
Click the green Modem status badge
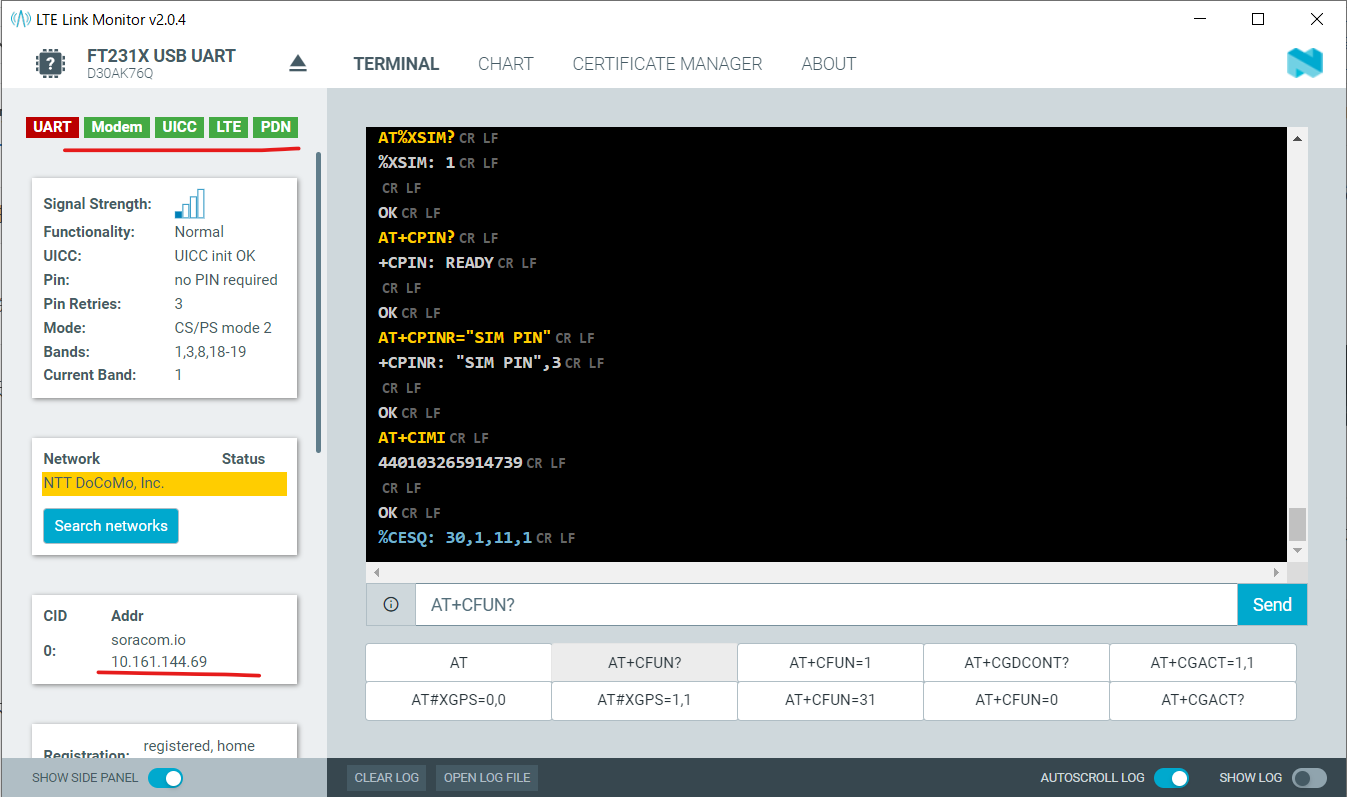(117, 127)
